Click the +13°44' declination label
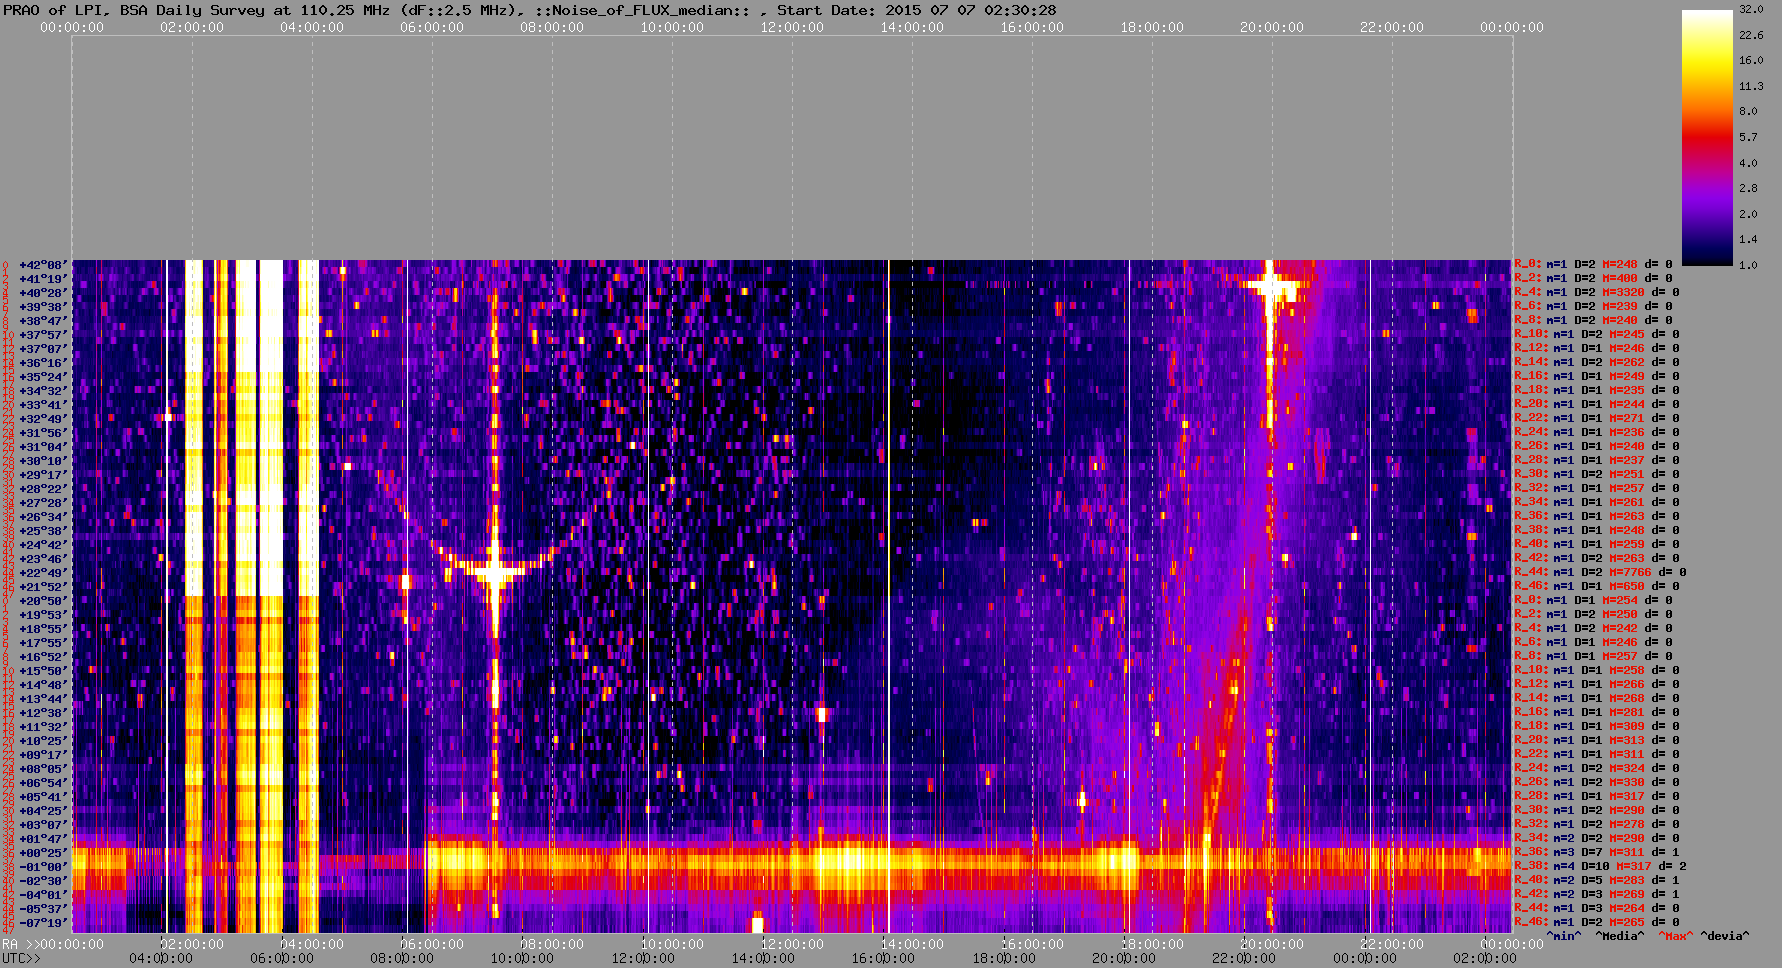The image size is (1782, 968). coord(43,699)
